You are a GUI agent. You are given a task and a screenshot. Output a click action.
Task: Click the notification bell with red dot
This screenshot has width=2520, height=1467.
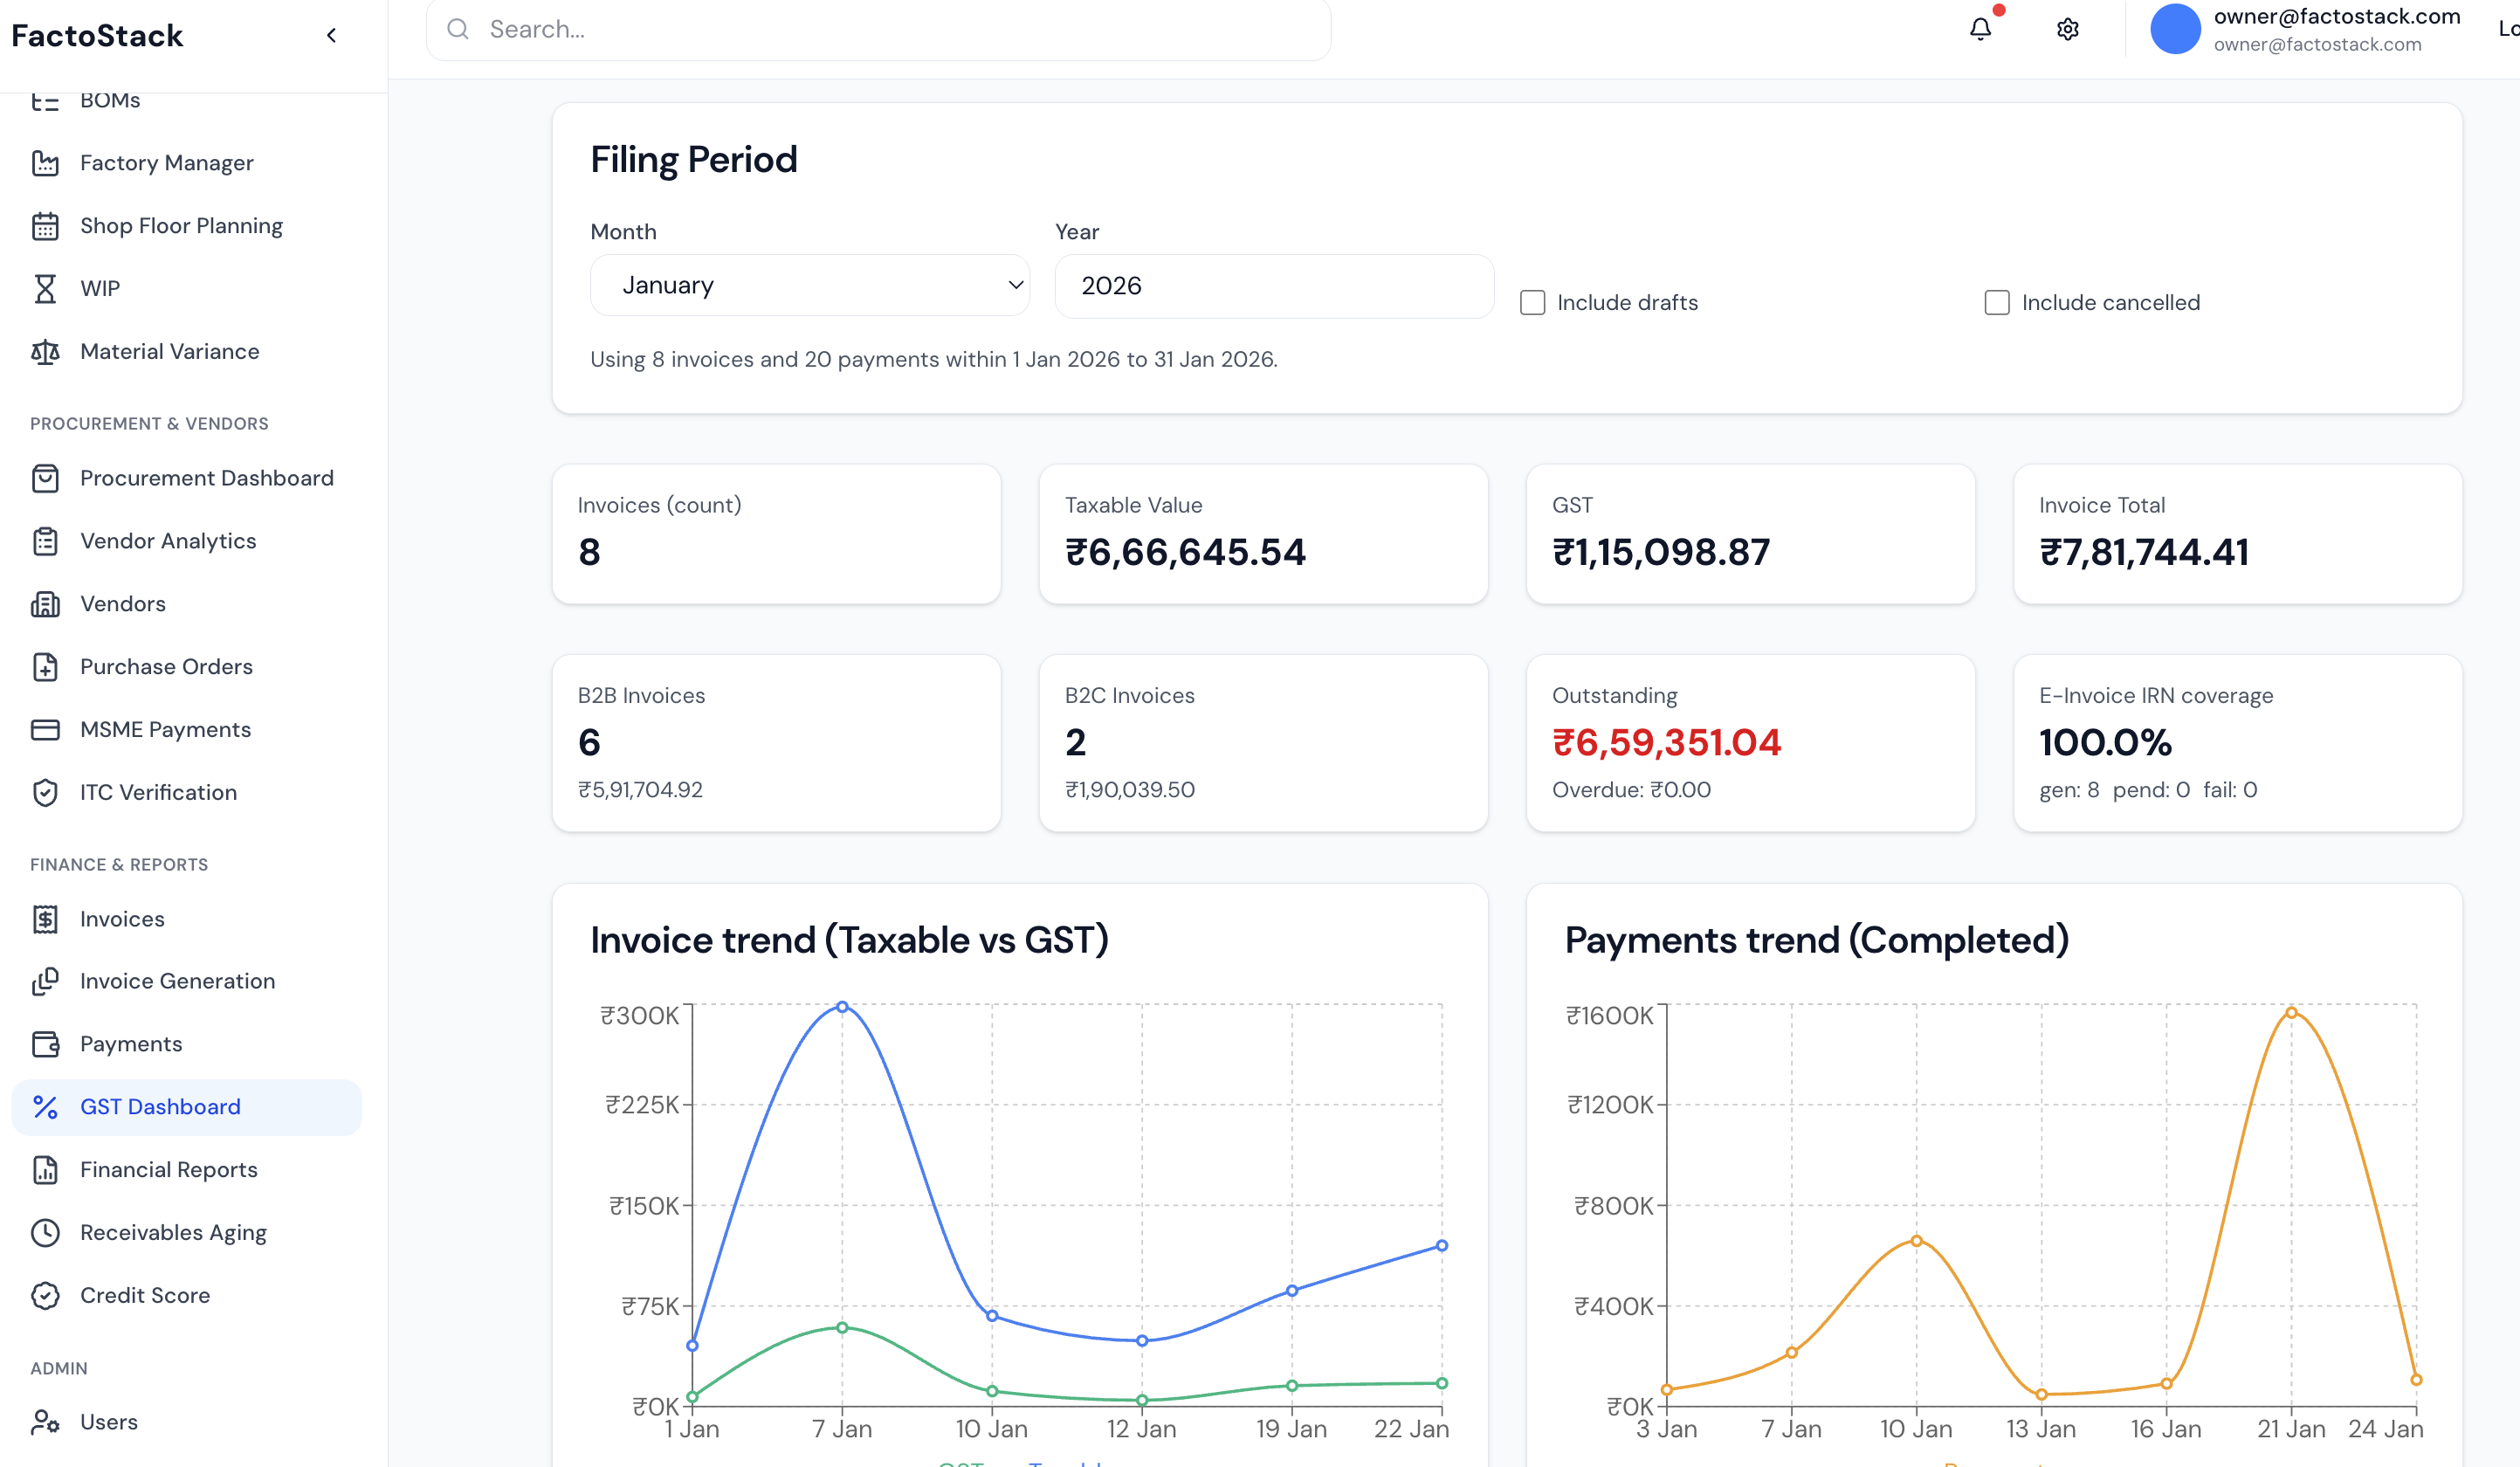pyautogui.click(x=1980, y=29)
